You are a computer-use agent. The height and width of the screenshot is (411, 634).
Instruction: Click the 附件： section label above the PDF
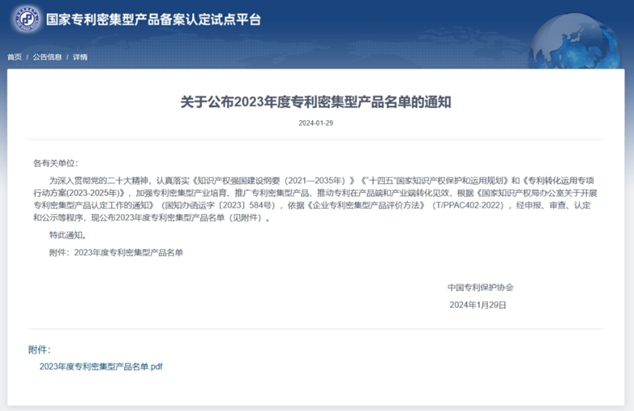[39, 350]
